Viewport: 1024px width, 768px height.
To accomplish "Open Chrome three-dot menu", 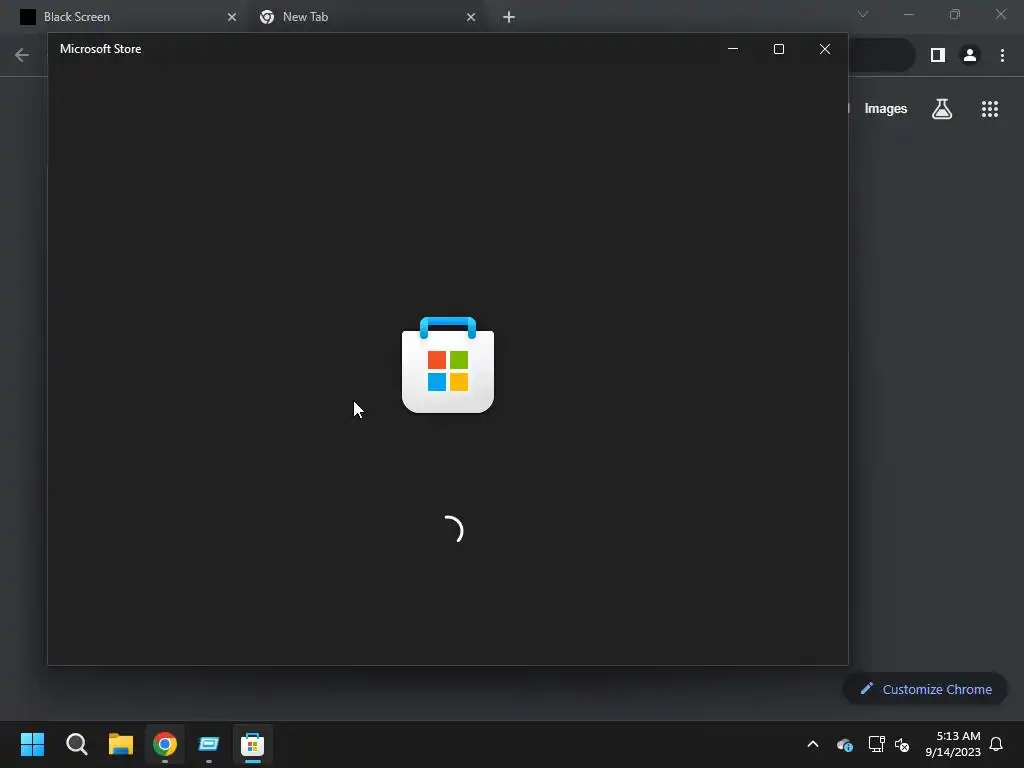I will pos(1002,55).
